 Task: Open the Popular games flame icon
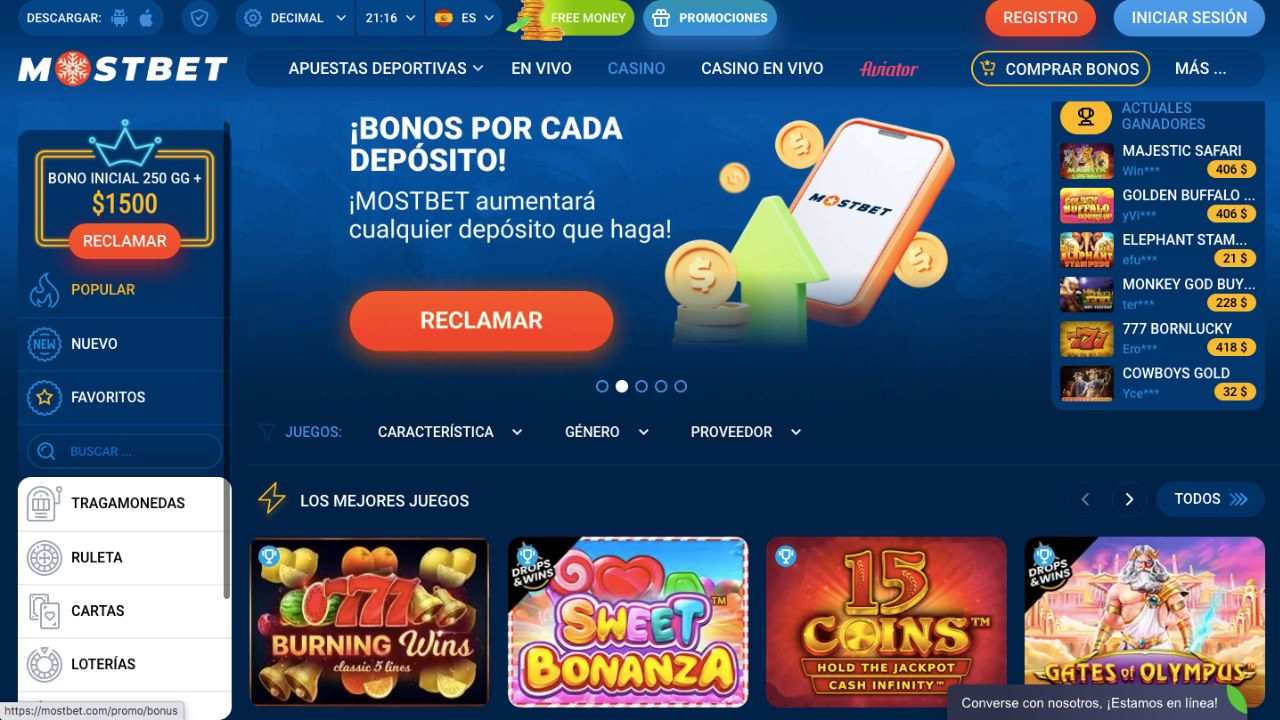pos(44,290)
